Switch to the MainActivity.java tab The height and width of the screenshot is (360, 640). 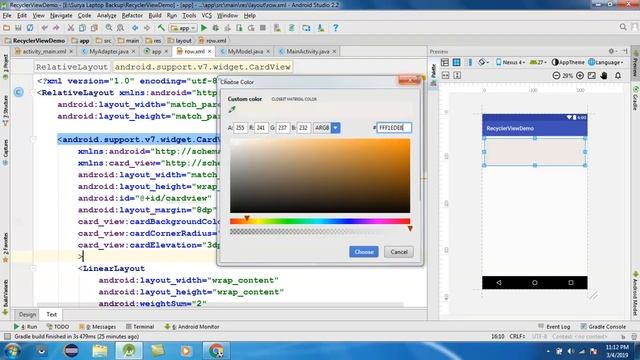[x=307, y=51]
